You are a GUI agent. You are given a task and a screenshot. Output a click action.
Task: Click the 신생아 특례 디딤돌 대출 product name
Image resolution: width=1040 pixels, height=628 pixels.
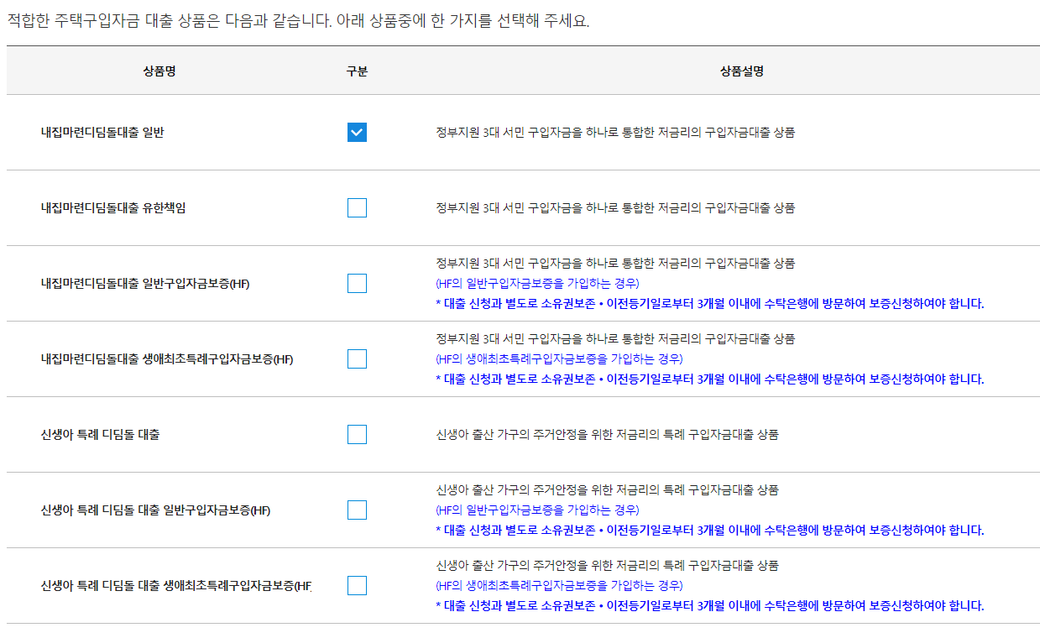[100, 435]
